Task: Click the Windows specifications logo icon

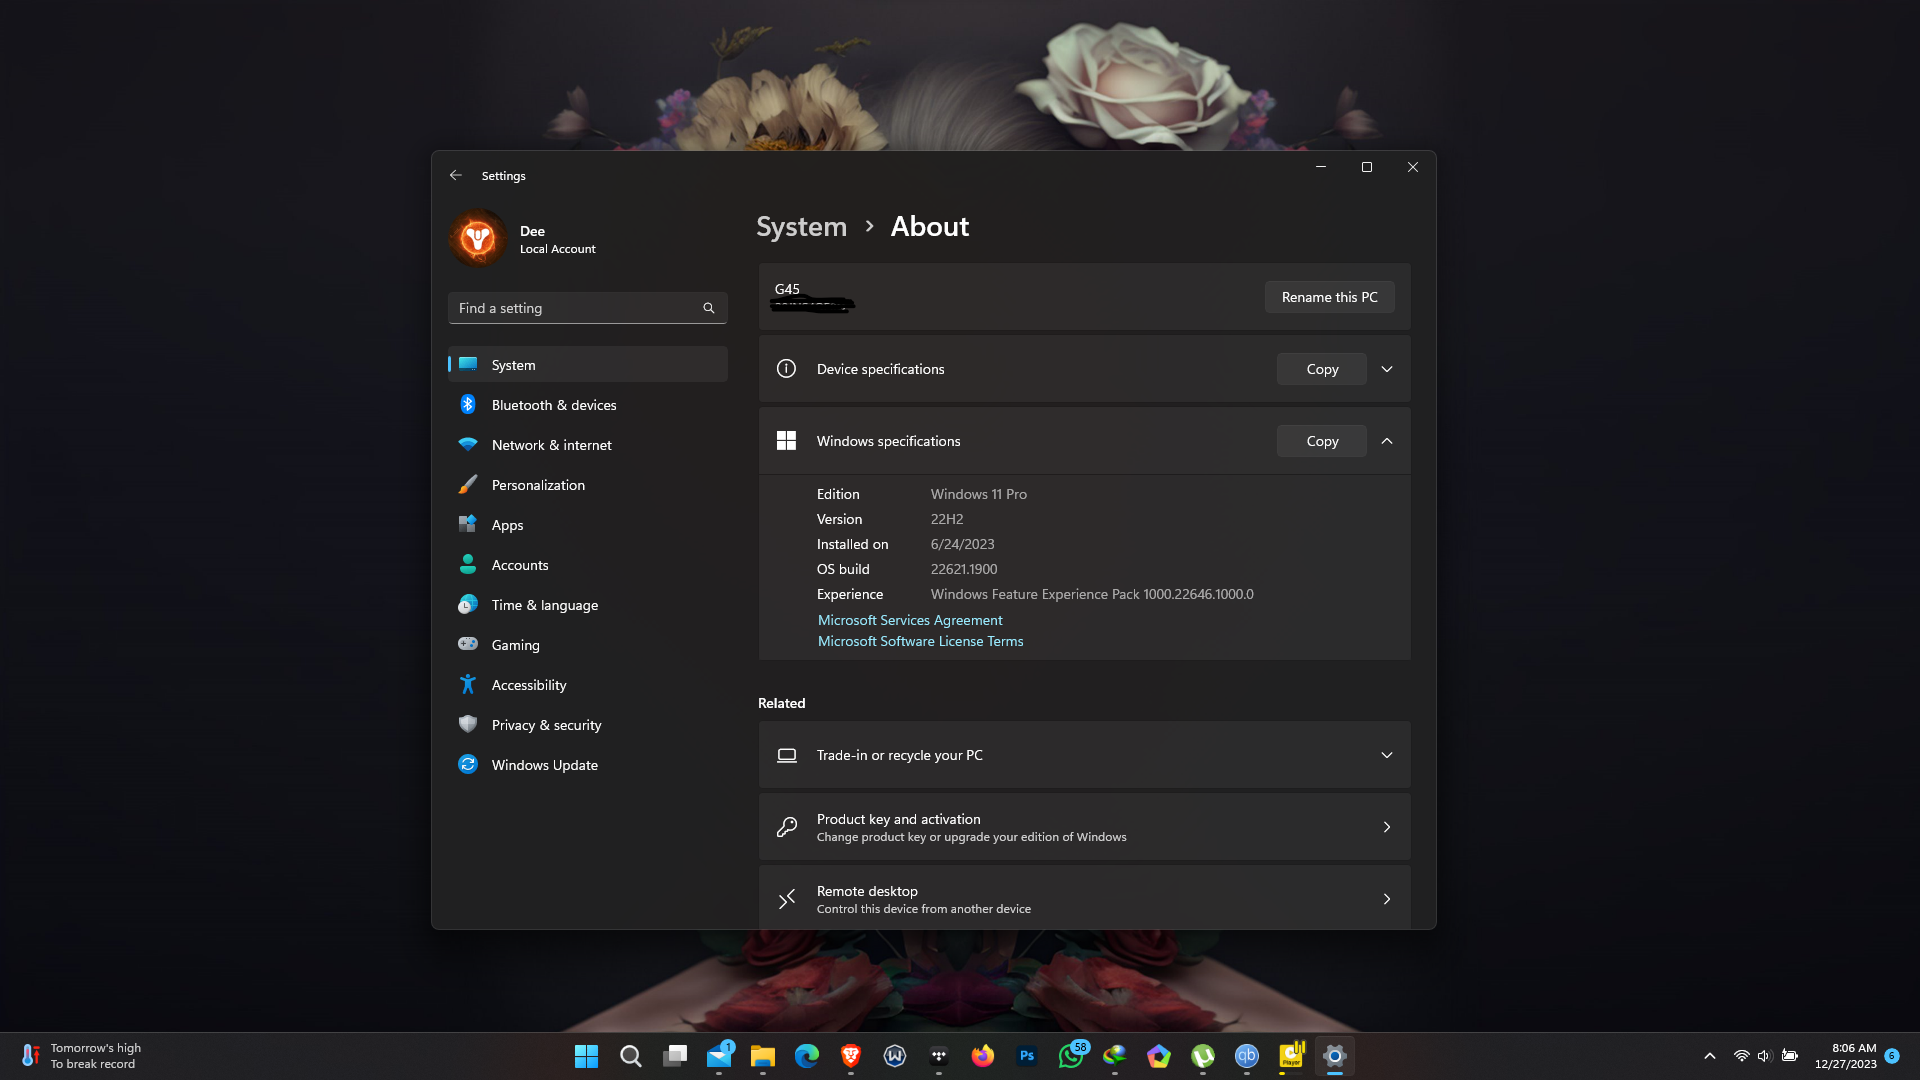Action: tap(786, 441)
